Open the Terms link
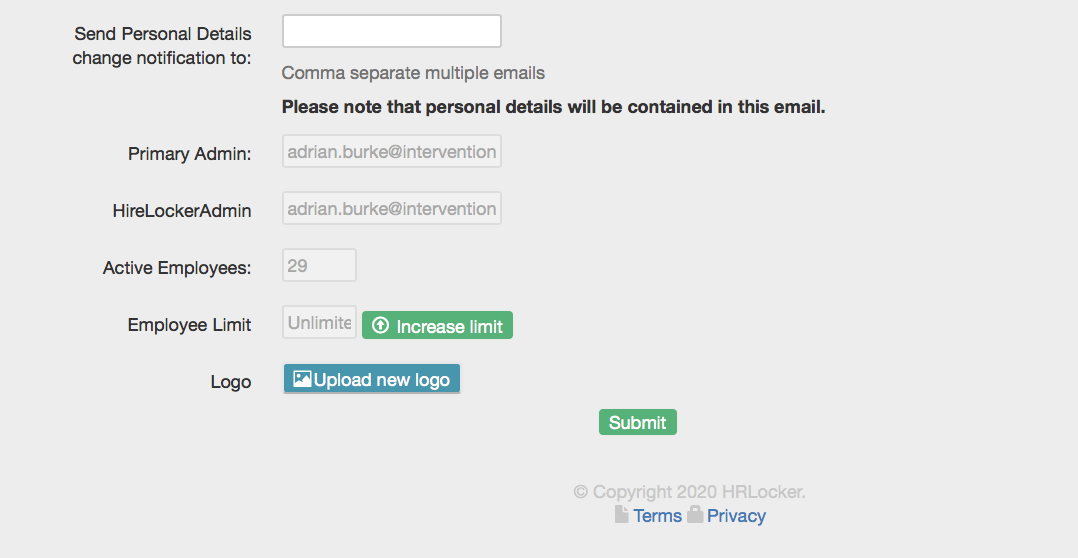This screenshot has width=1078, height=558. (657, 516)
